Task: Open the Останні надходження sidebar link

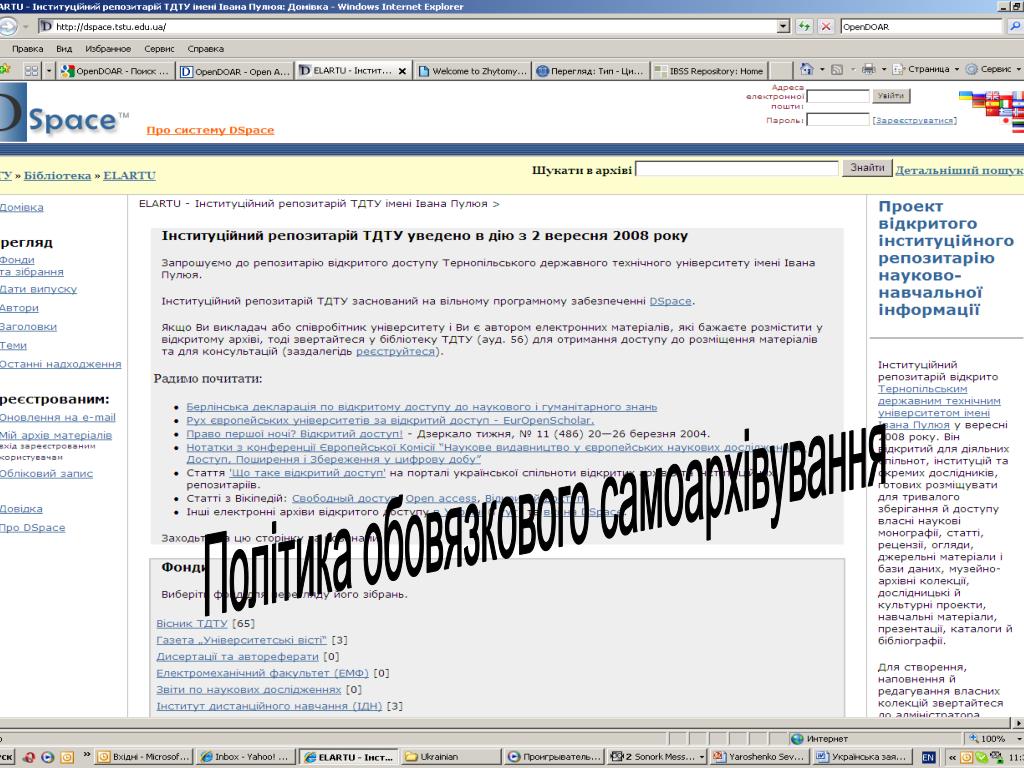Action: (61, 364)
